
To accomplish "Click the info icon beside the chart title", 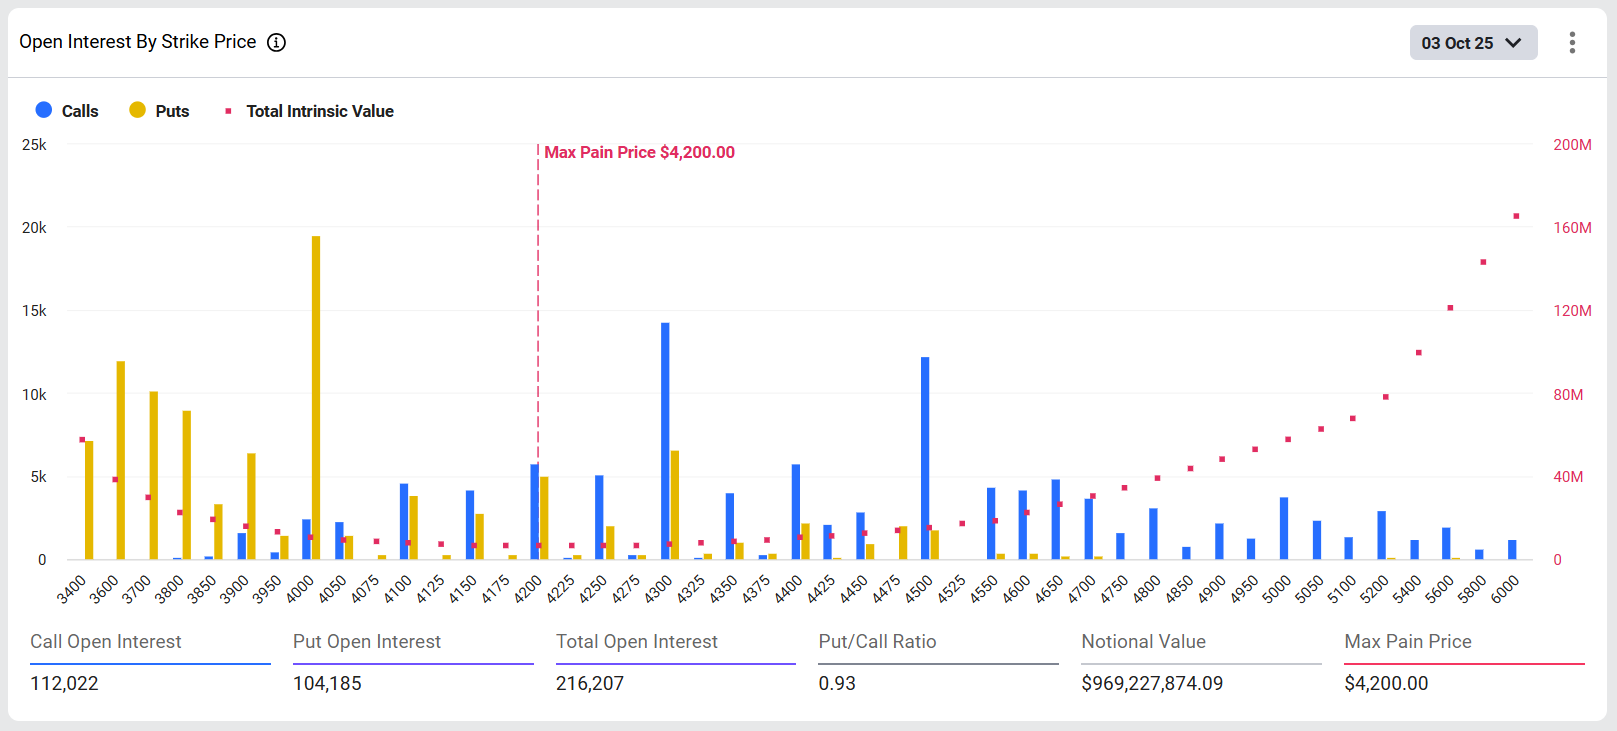I will click(276, 42).
